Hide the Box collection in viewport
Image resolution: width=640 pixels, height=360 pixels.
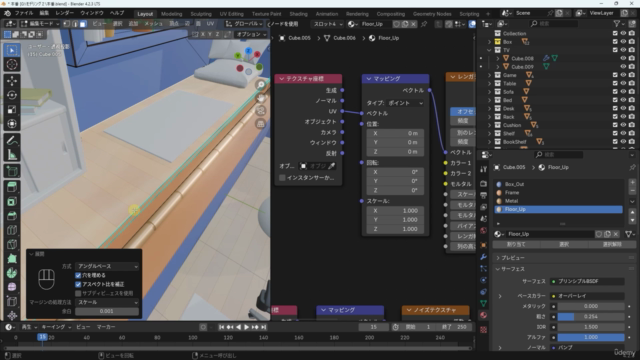point(623,42)
